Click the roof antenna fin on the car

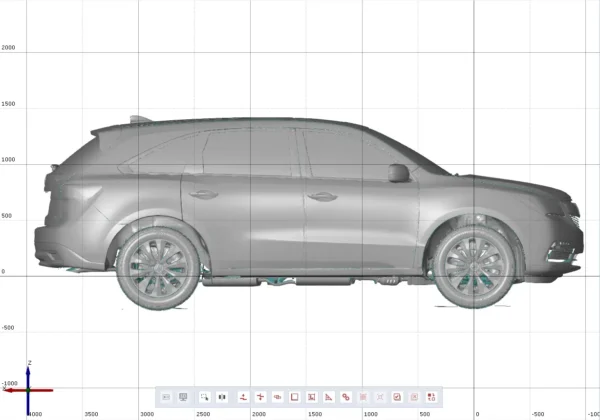tap(140, 119)
